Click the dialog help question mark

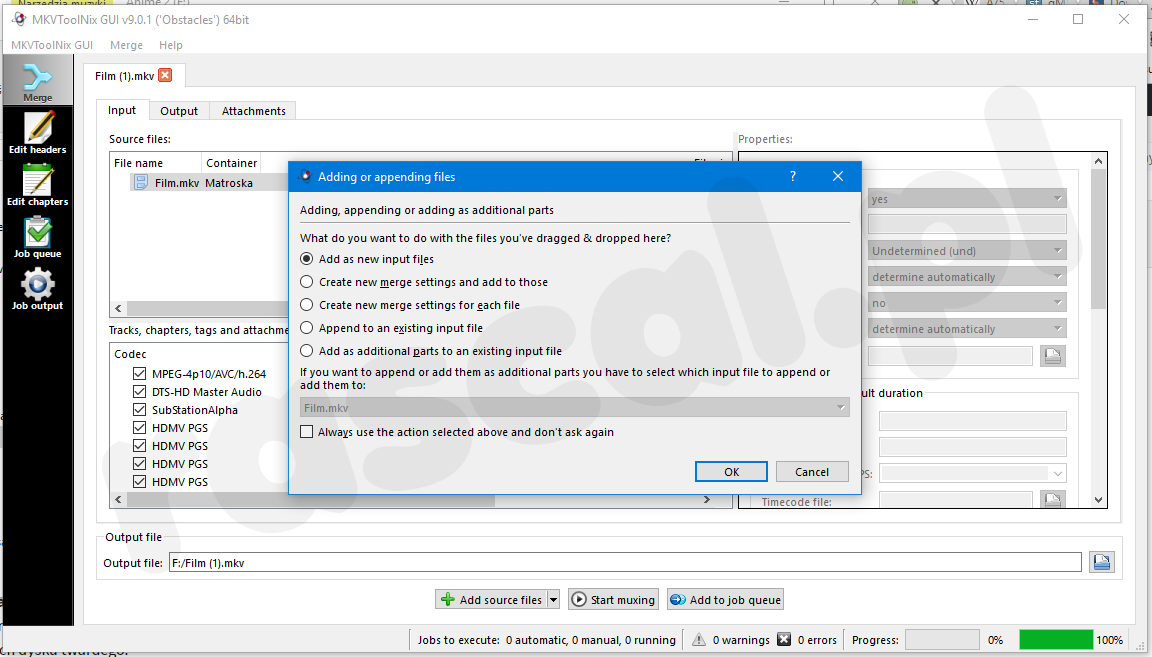(x=793, y=177)
